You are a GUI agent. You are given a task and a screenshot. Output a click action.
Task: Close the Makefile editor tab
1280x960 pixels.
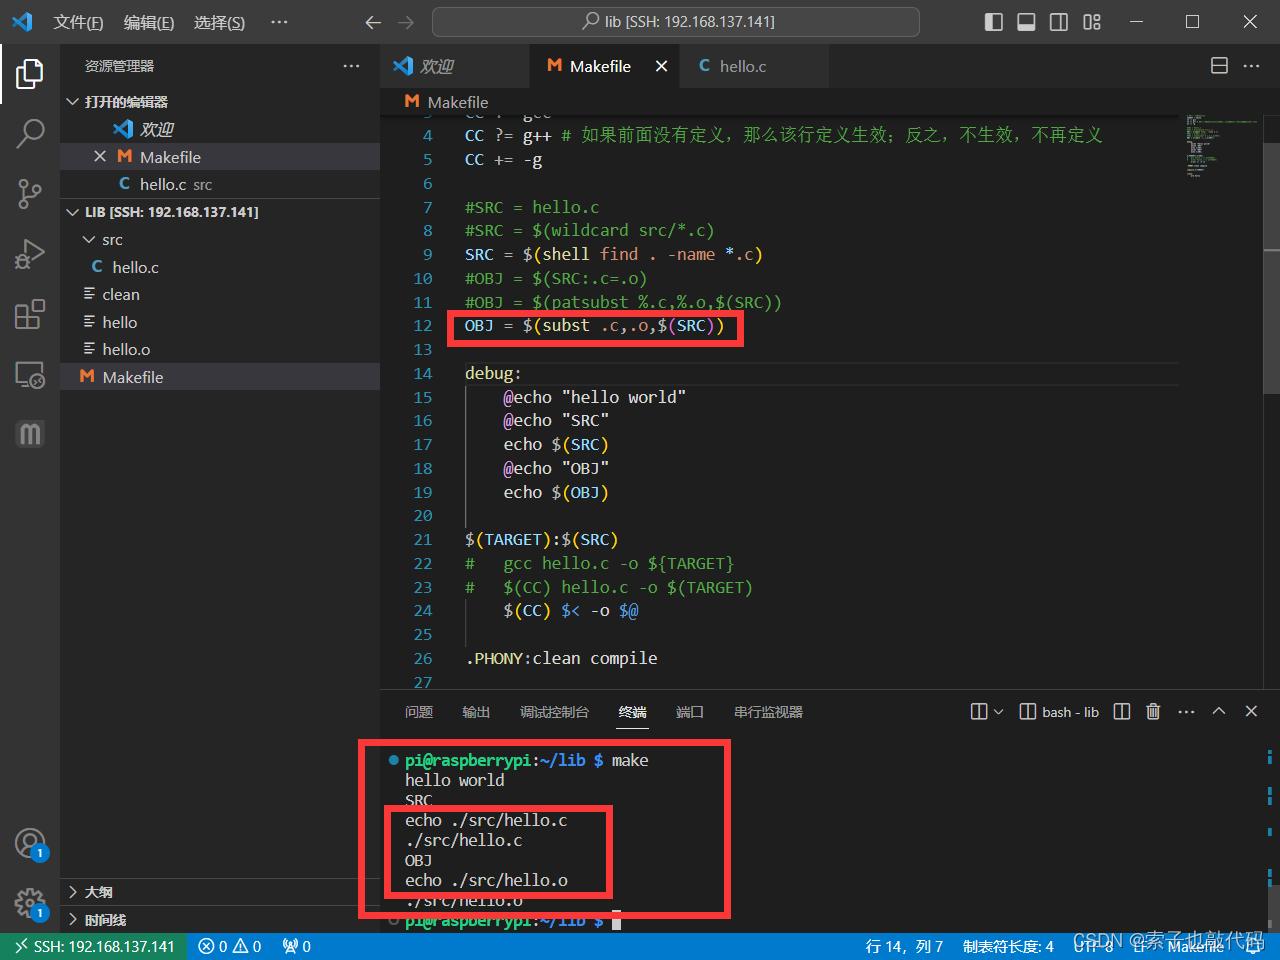point(661,66)
